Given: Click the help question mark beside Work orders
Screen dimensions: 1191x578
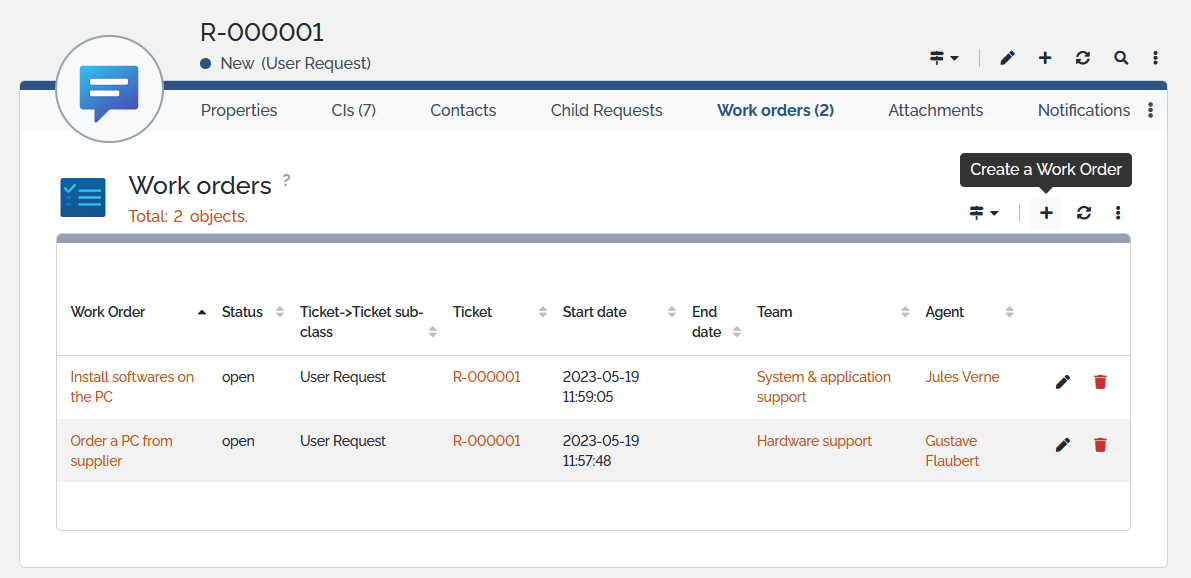Looking at the screenshot, I should click(286, 180).
